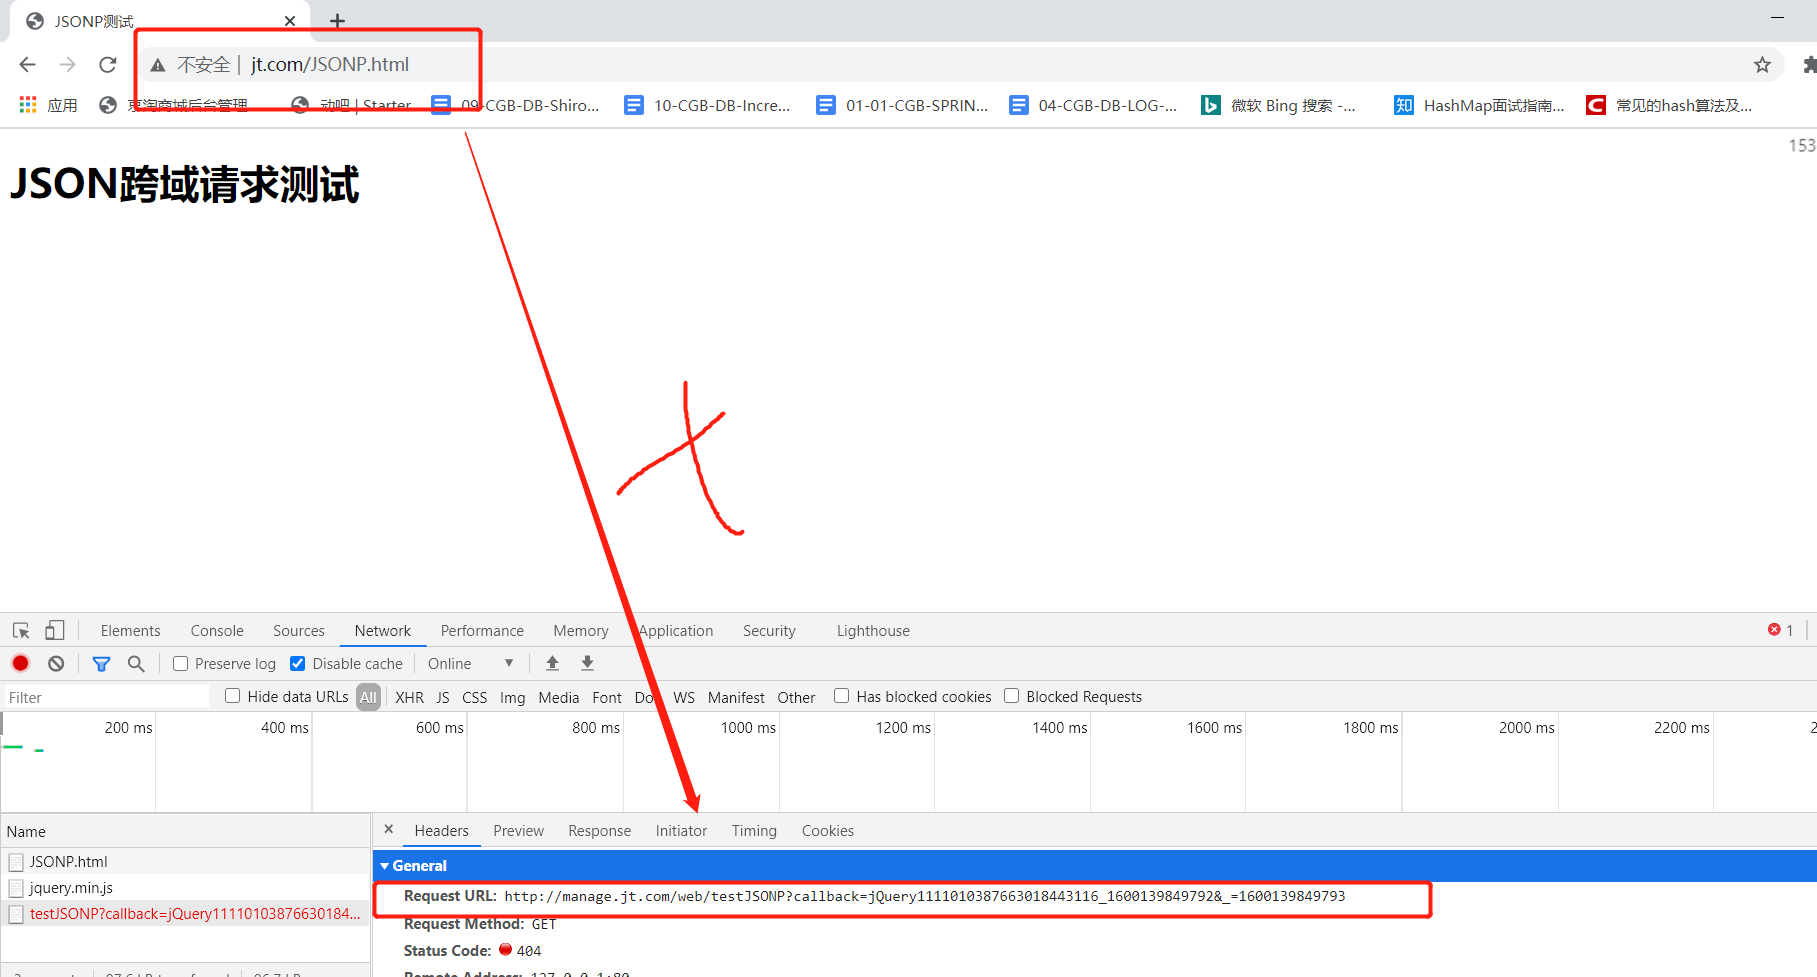Open the Timing tab of request details
Screen dimensions: 1817x977
(x=754, y=830)
